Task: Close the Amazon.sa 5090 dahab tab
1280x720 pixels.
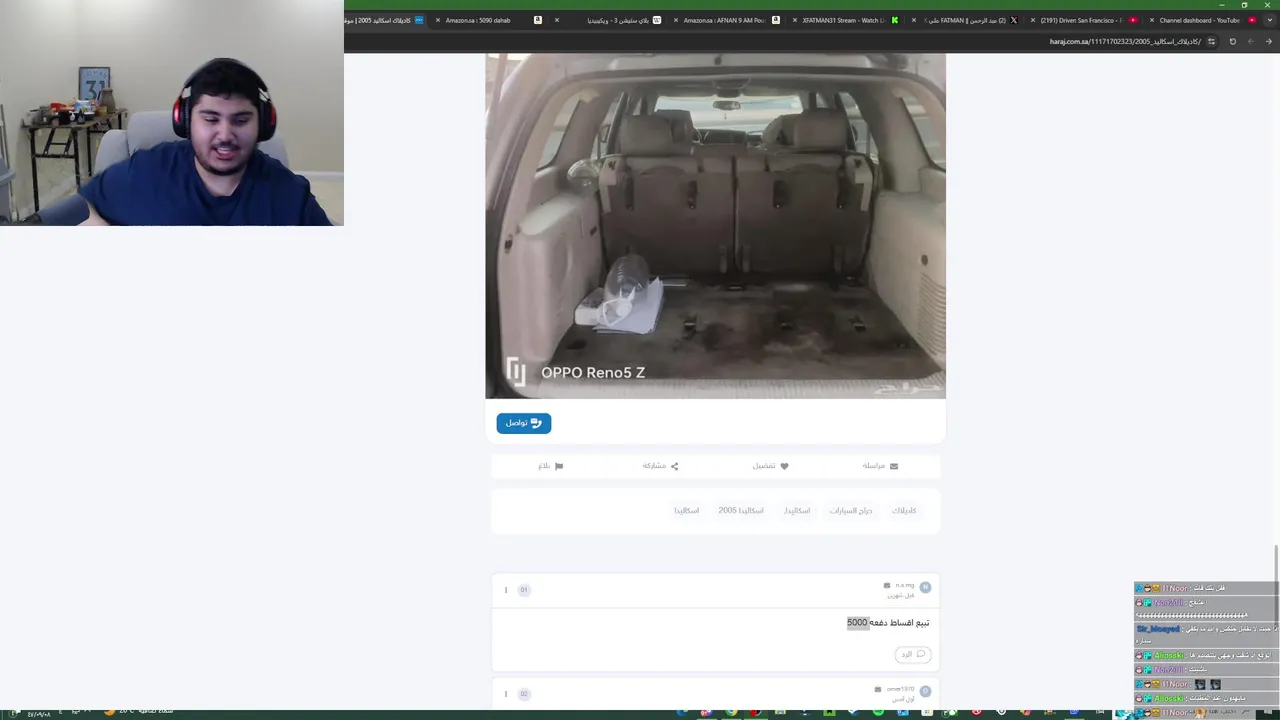Action: [x=437, y=20]
